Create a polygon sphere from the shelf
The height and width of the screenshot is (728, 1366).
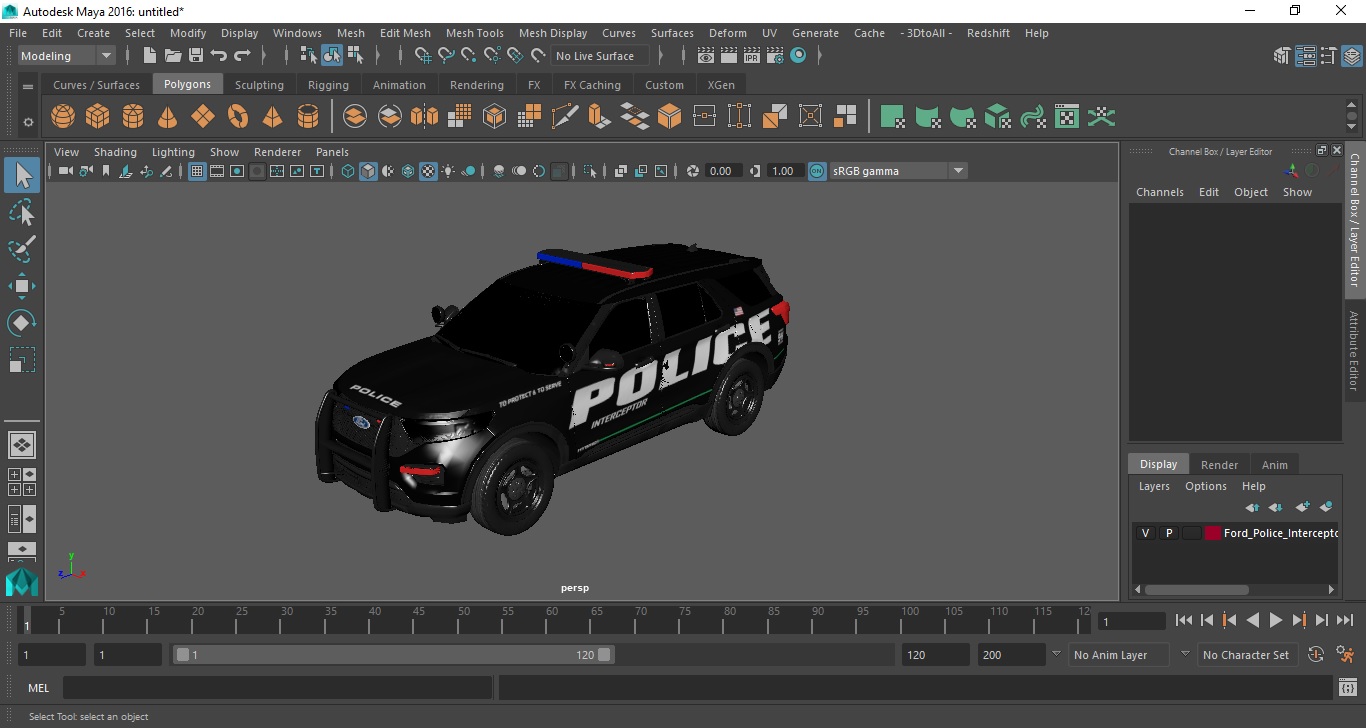(x=63, y=117)
